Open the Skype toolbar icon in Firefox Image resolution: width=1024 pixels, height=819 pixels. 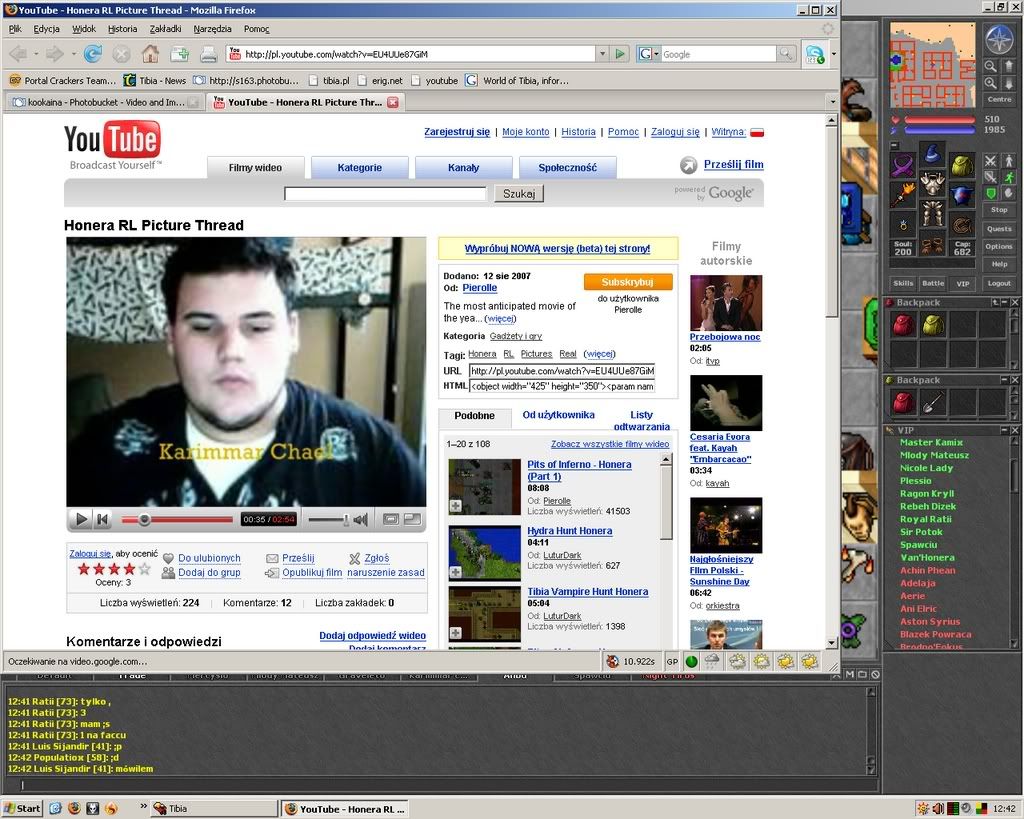815,54
